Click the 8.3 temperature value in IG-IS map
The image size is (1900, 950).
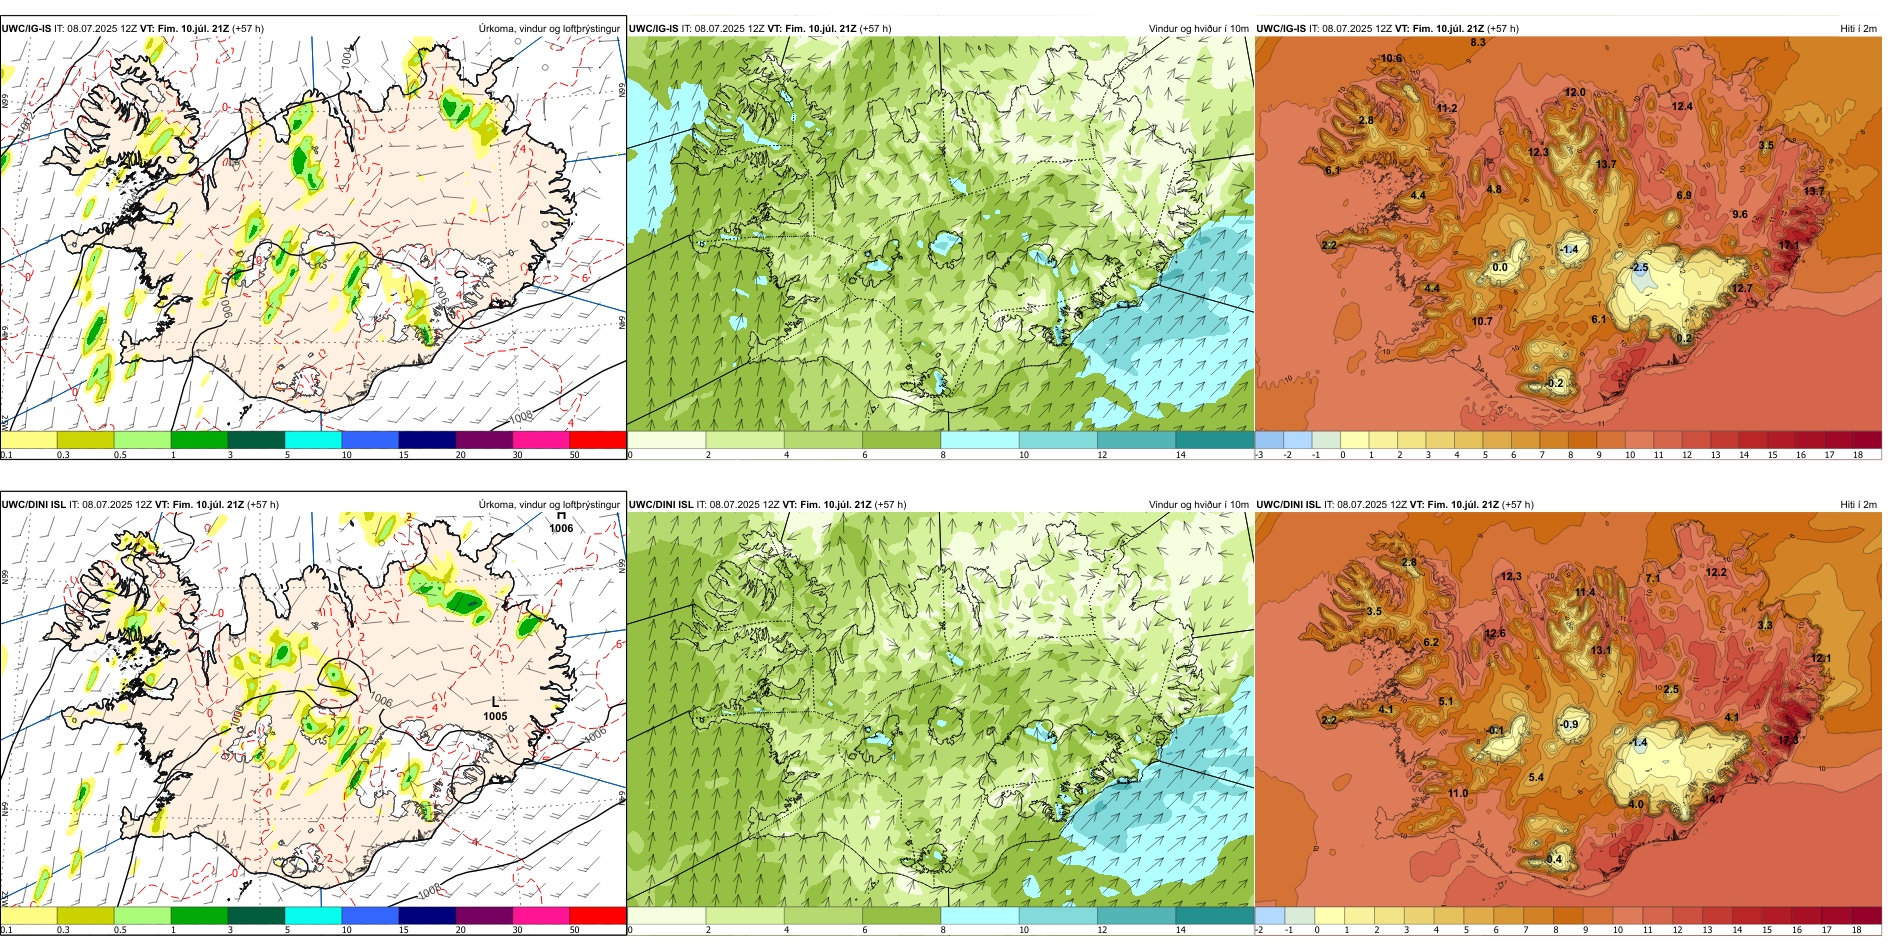pos(1477,42)
